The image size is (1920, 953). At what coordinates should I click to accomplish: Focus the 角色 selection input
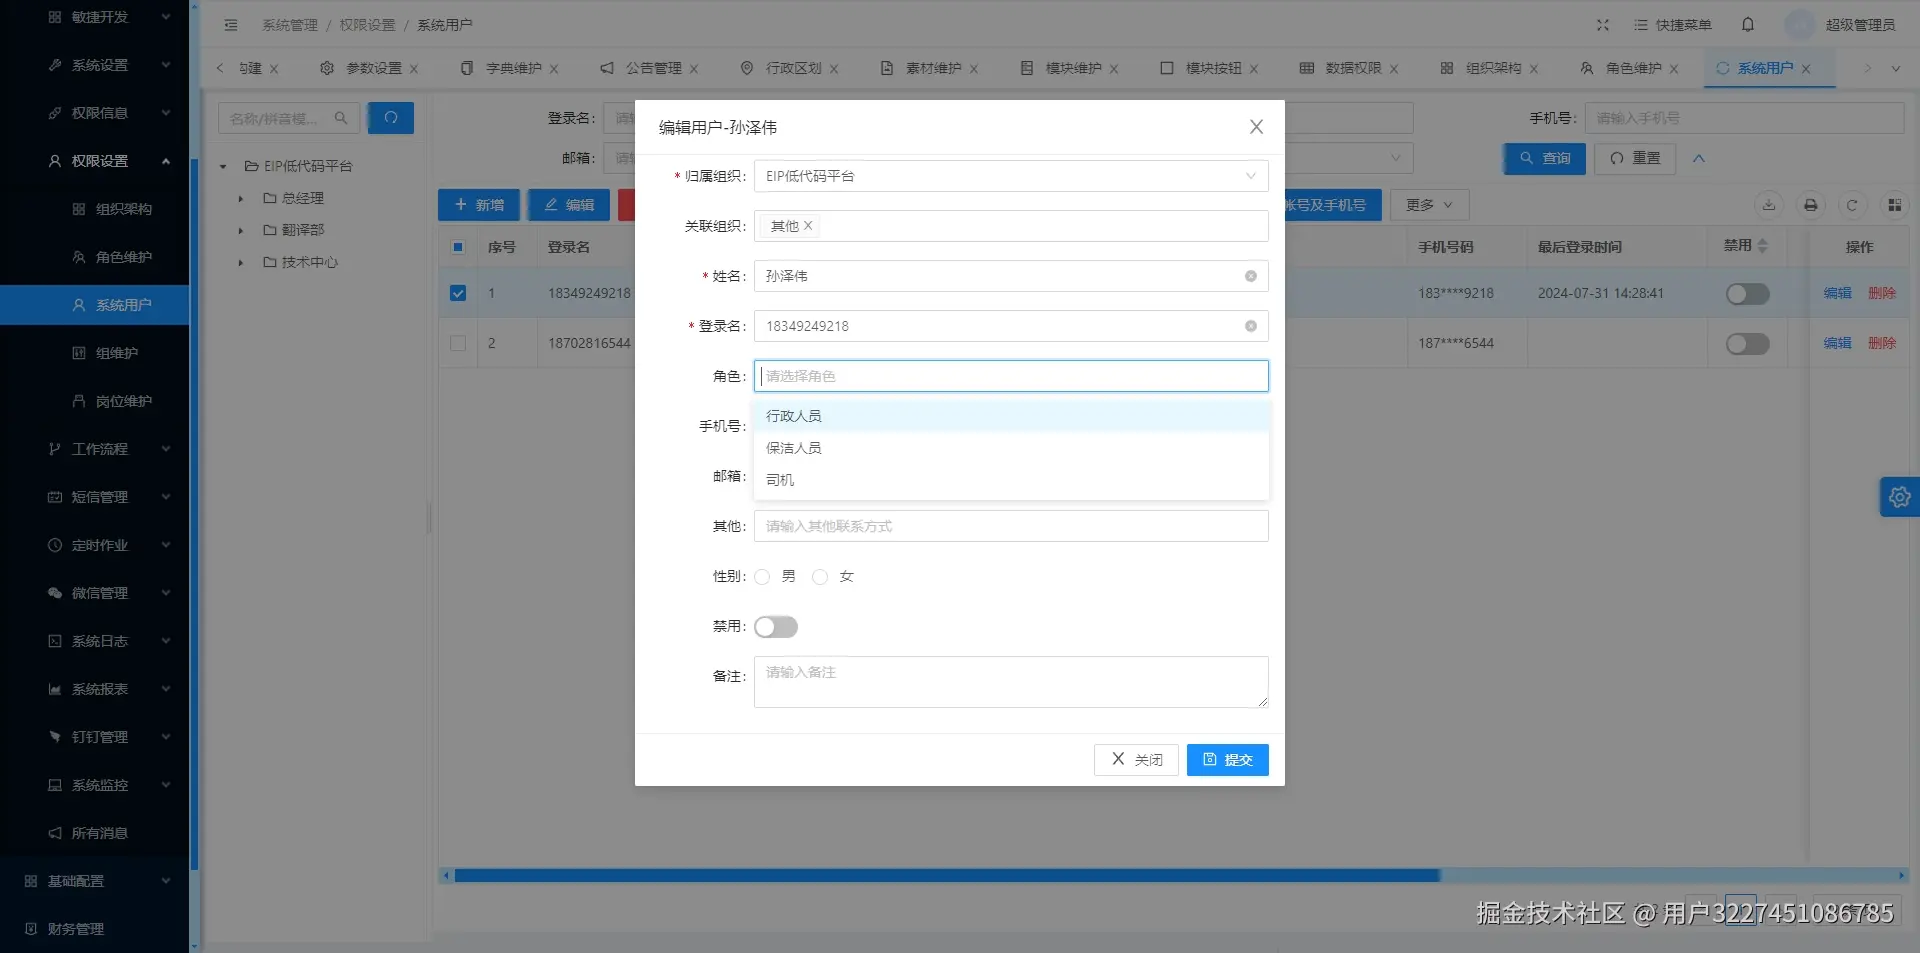[1011, 376]
